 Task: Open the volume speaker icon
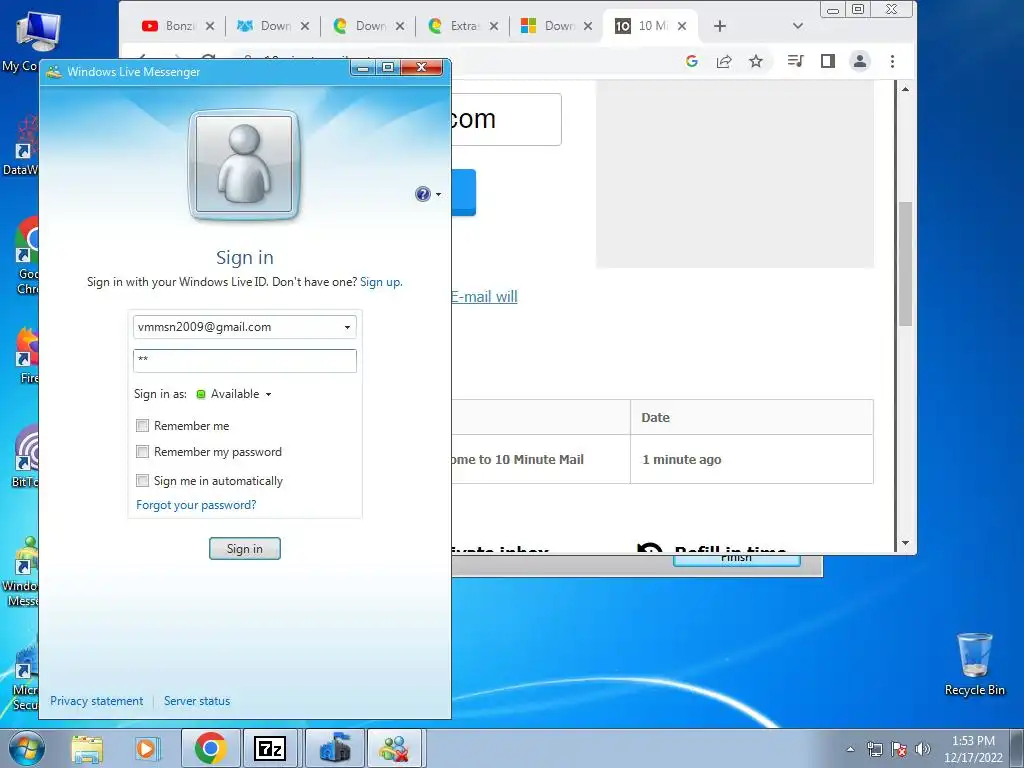[x=922, y=749]
